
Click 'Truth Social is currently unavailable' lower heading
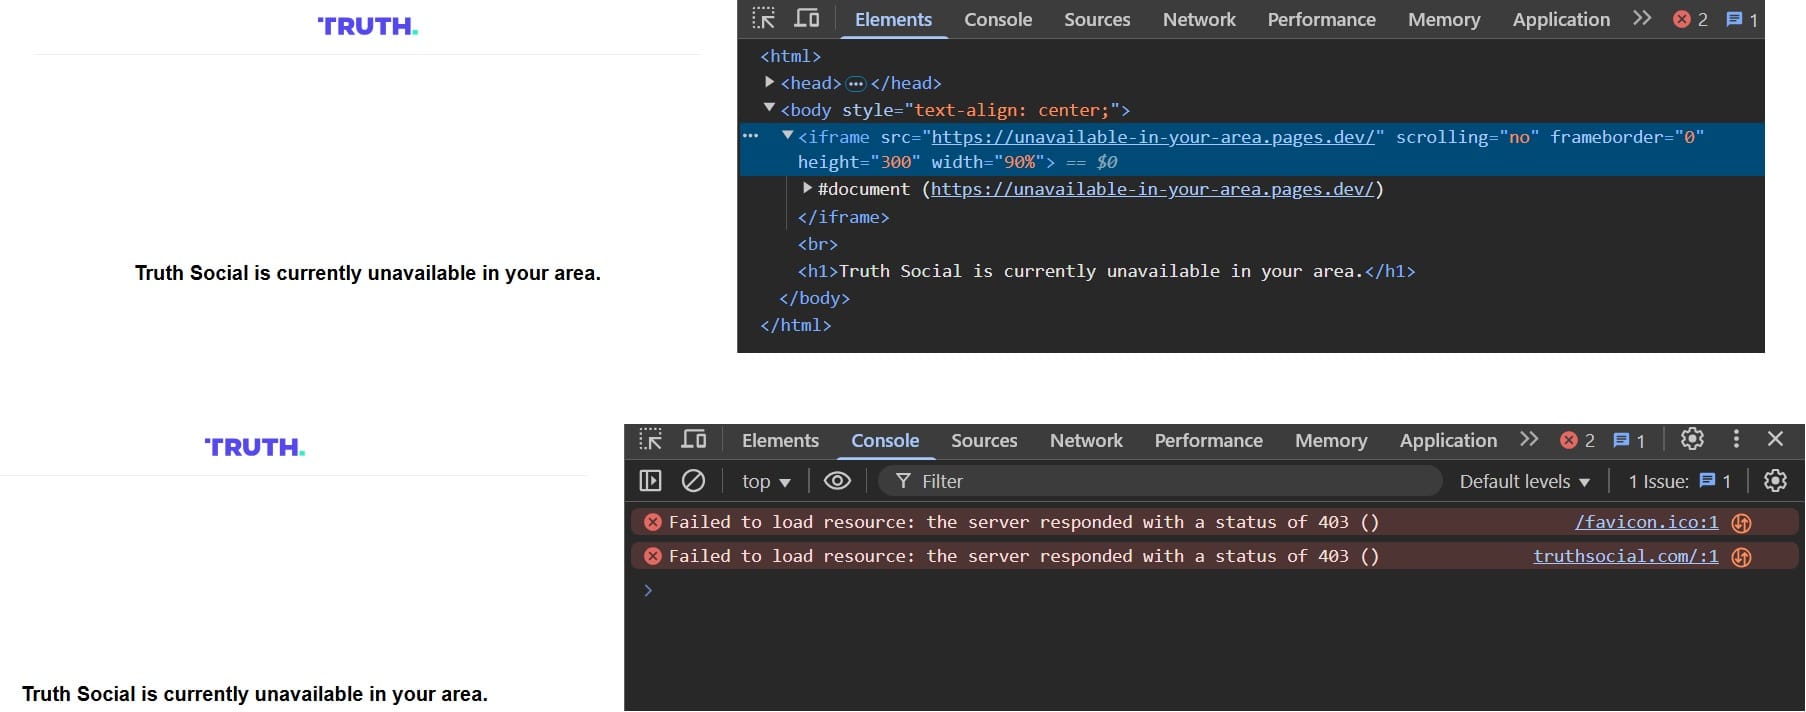pos(255,694)
